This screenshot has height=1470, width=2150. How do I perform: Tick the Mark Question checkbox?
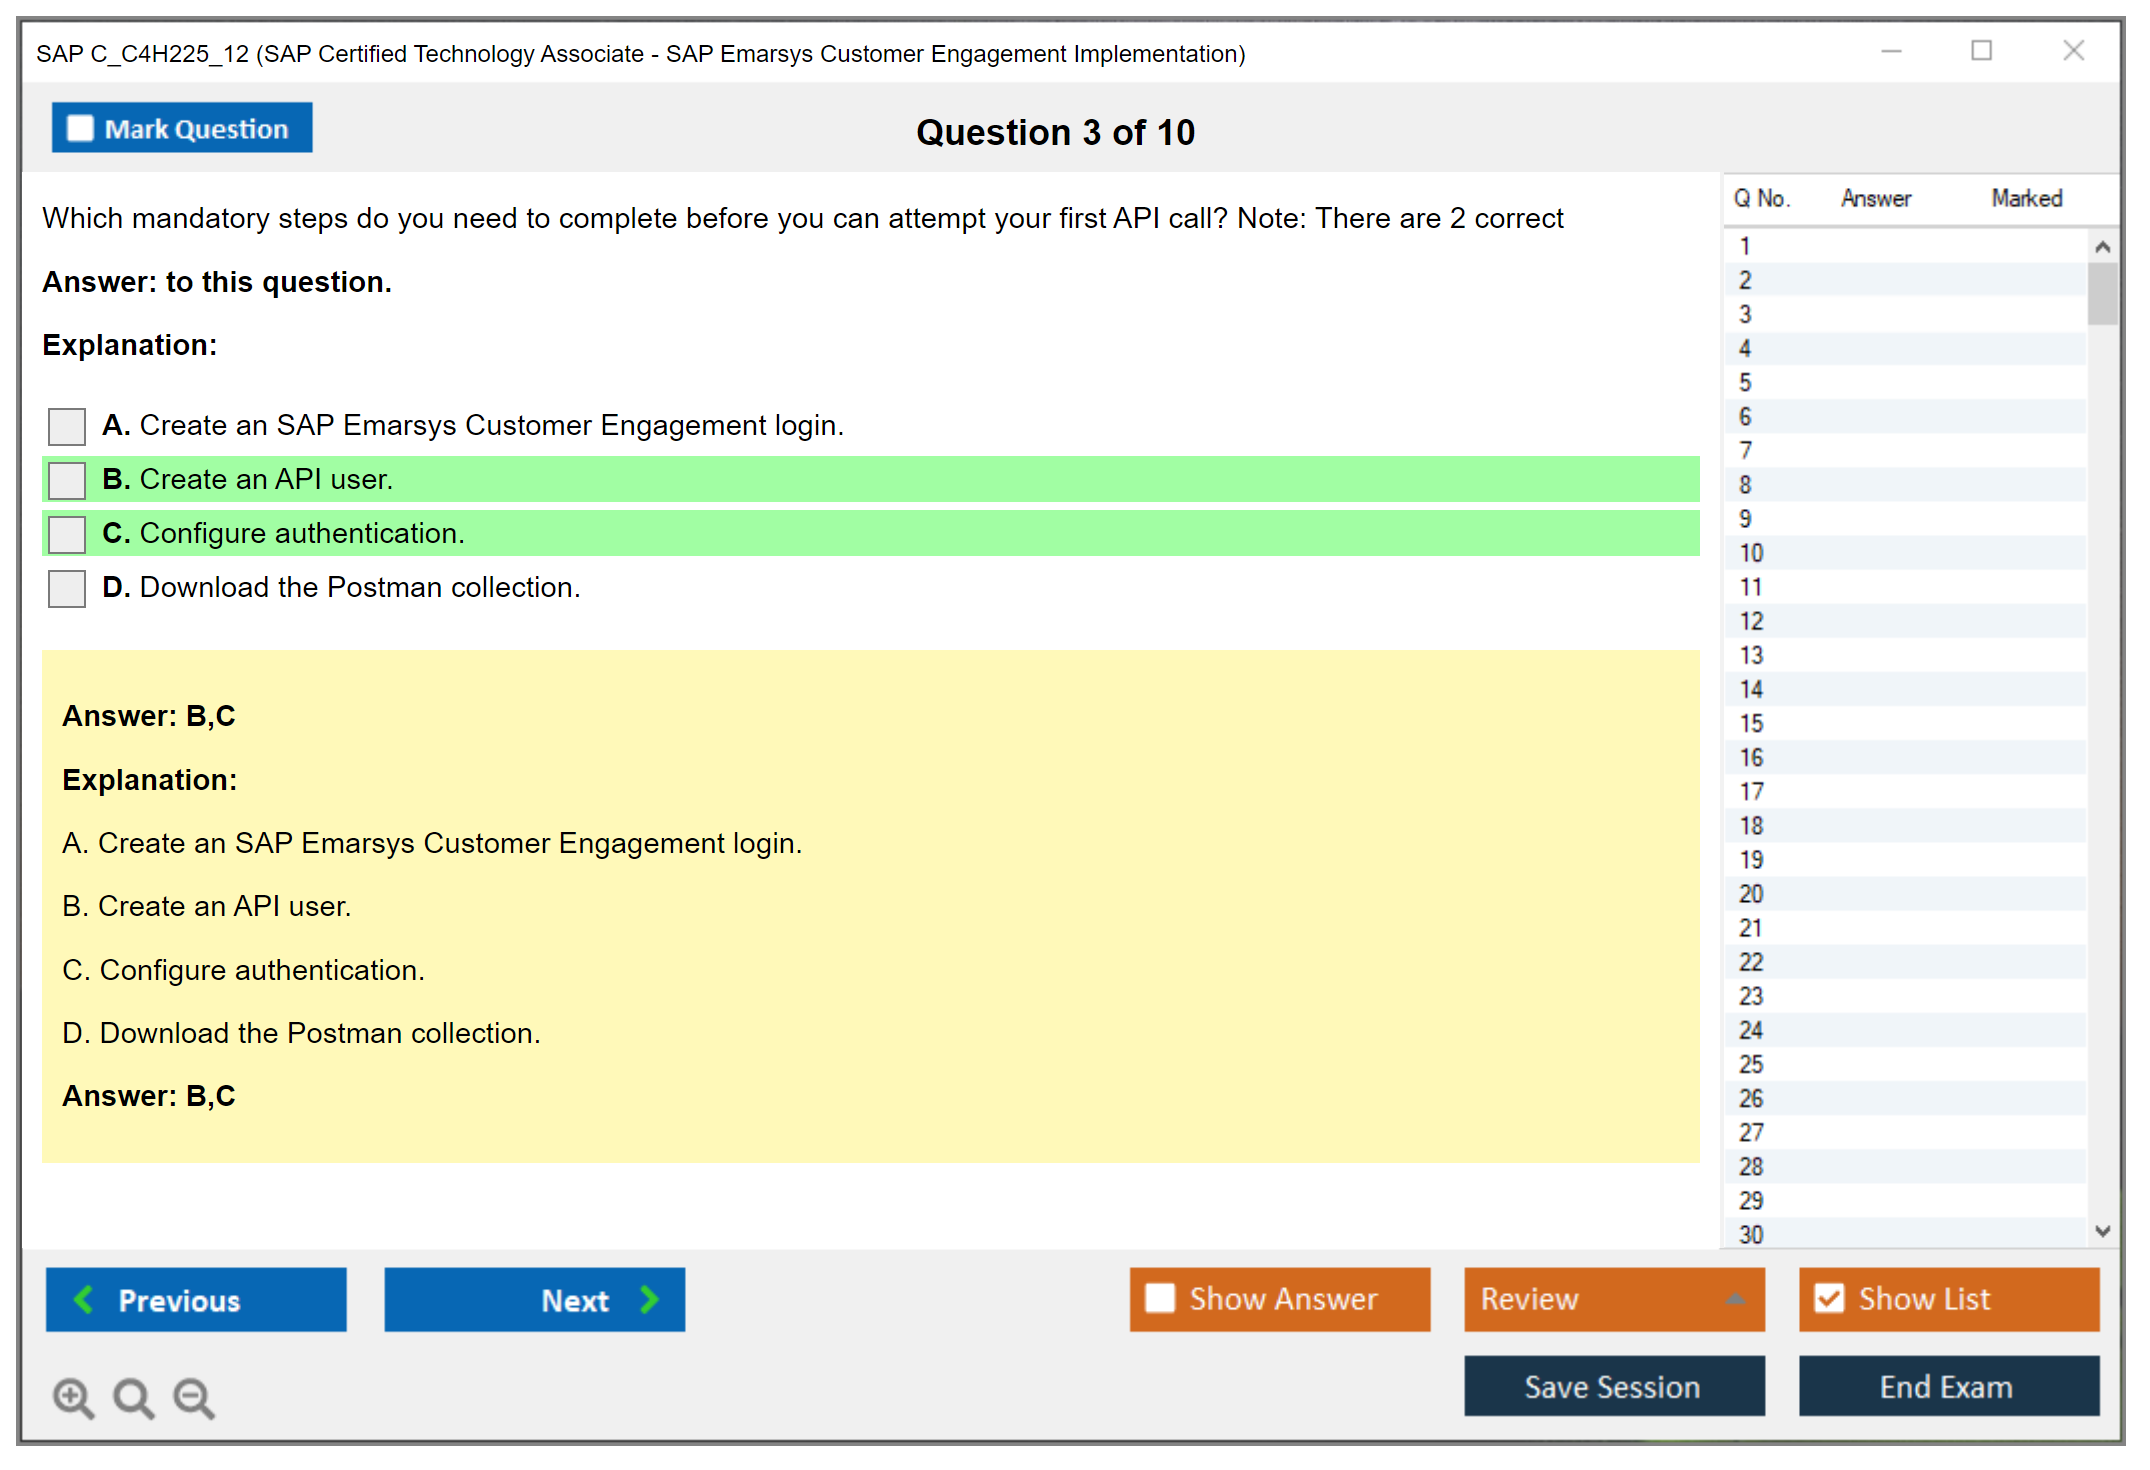[80, 128]
